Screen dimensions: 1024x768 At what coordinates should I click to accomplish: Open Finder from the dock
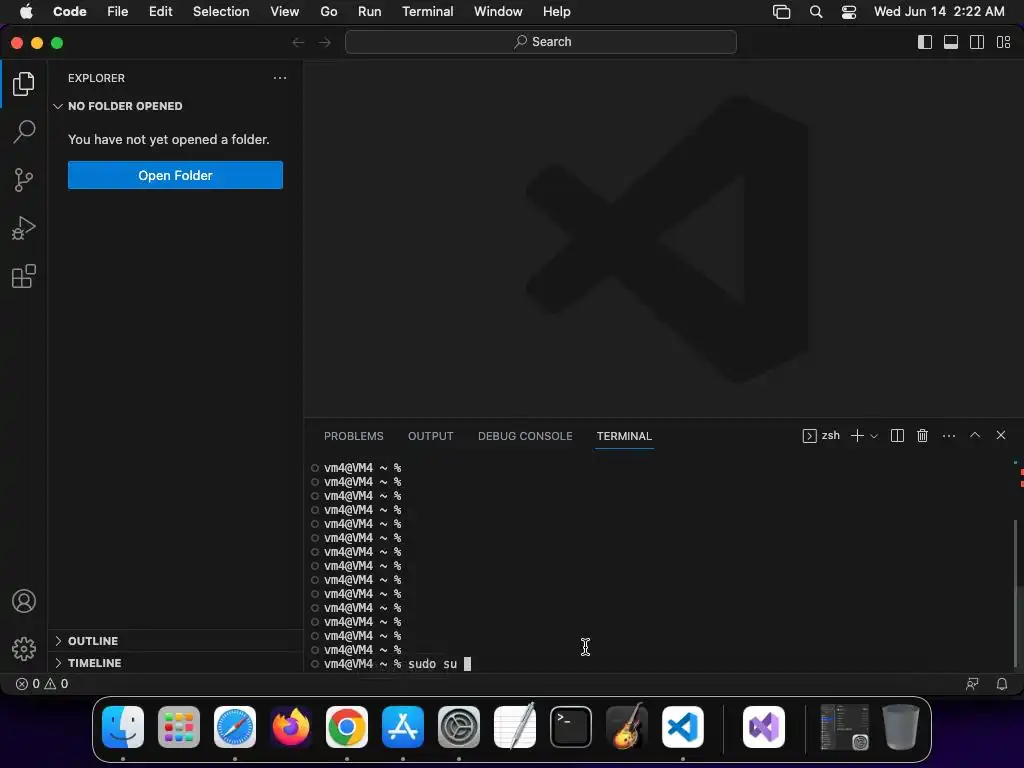(123, 727)
